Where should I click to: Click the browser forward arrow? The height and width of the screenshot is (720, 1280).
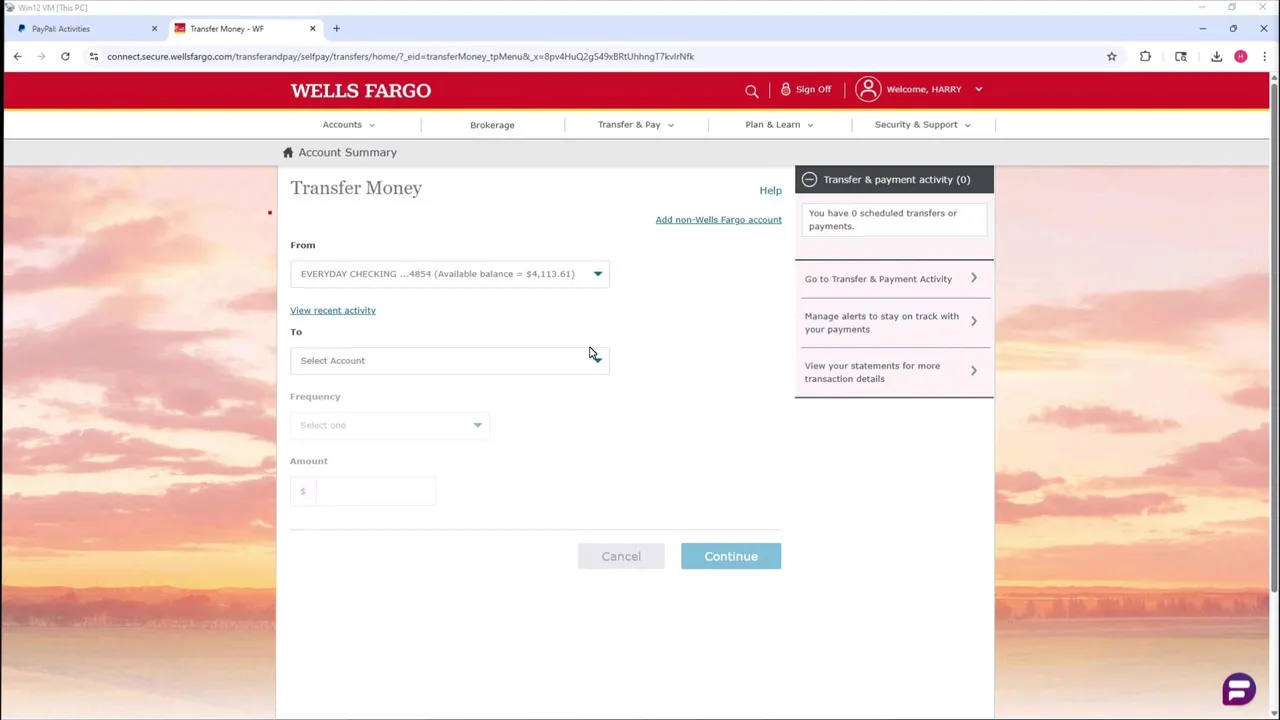[41, 56]
